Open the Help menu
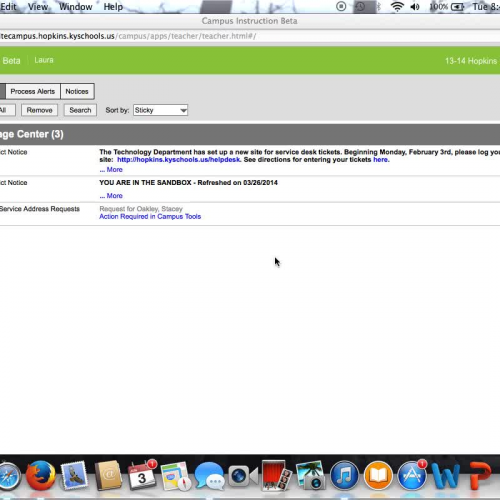The height and width of the screenshot is (500, 500). [113, 7]
